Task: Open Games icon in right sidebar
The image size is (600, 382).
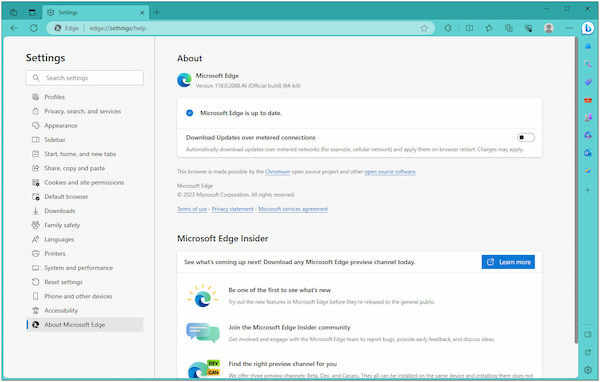Action: 588,118
